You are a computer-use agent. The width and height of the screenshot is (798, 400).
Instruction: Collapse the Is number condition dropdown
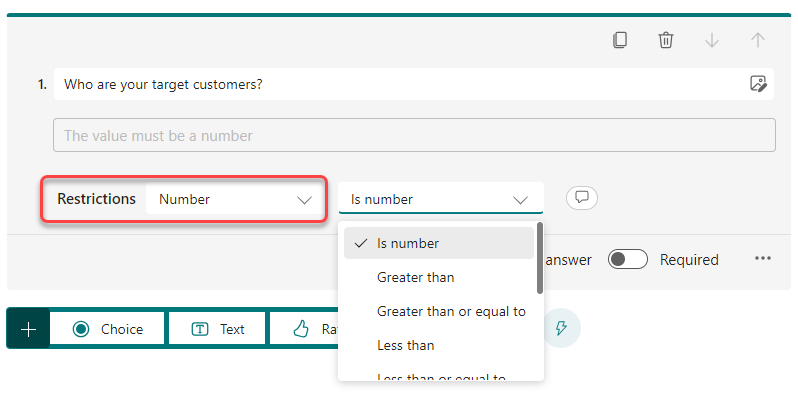440,199
